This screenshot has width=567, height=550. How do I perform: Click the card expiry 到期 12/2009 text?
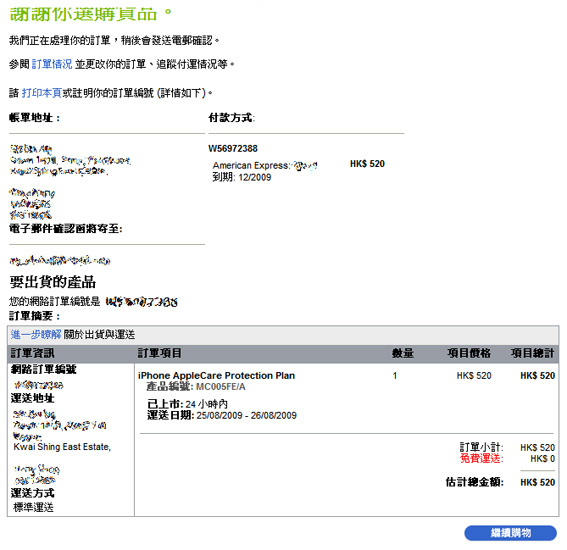242,177
